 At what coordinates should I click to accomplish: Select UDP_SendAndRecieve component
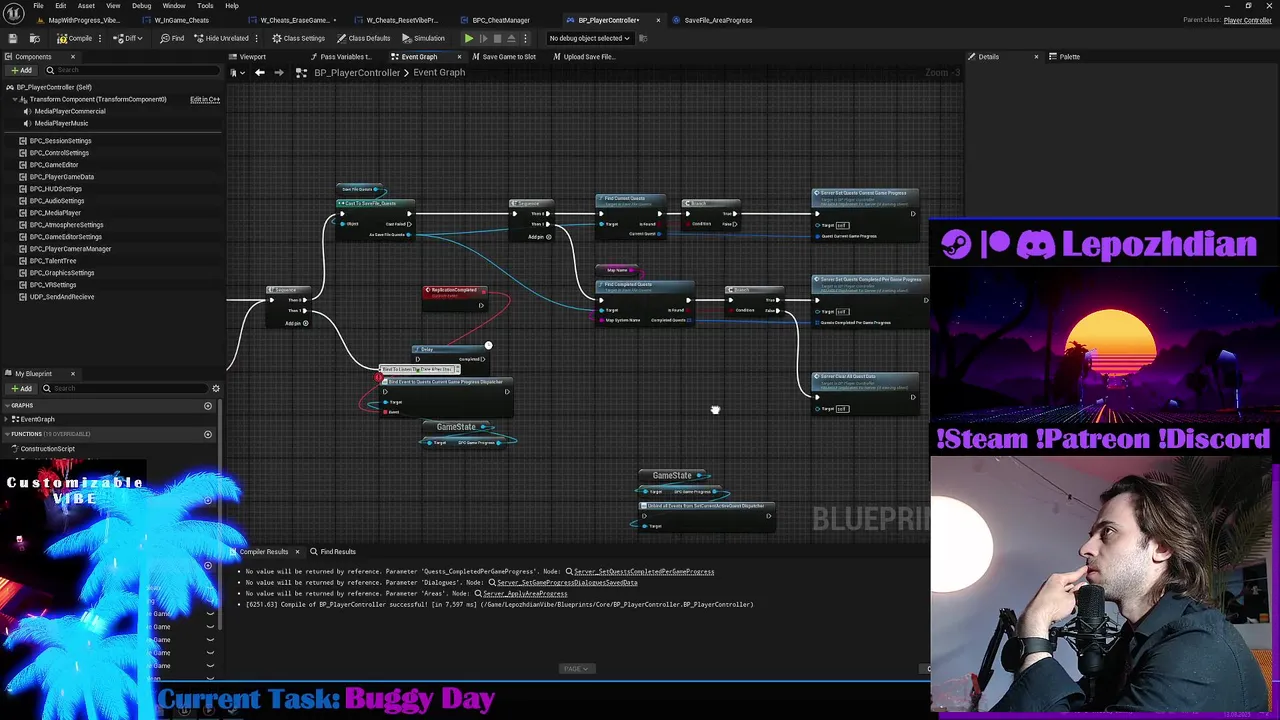pyautogui.click(x=61, y=297)
